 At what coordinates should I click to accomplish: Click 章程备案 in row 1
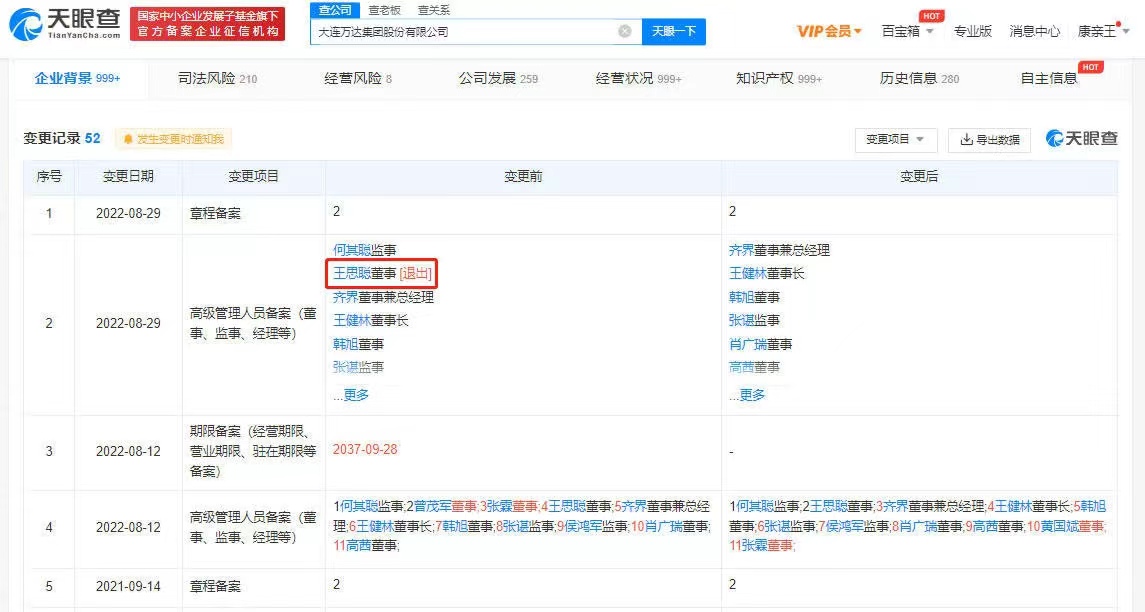click(215, 214)
